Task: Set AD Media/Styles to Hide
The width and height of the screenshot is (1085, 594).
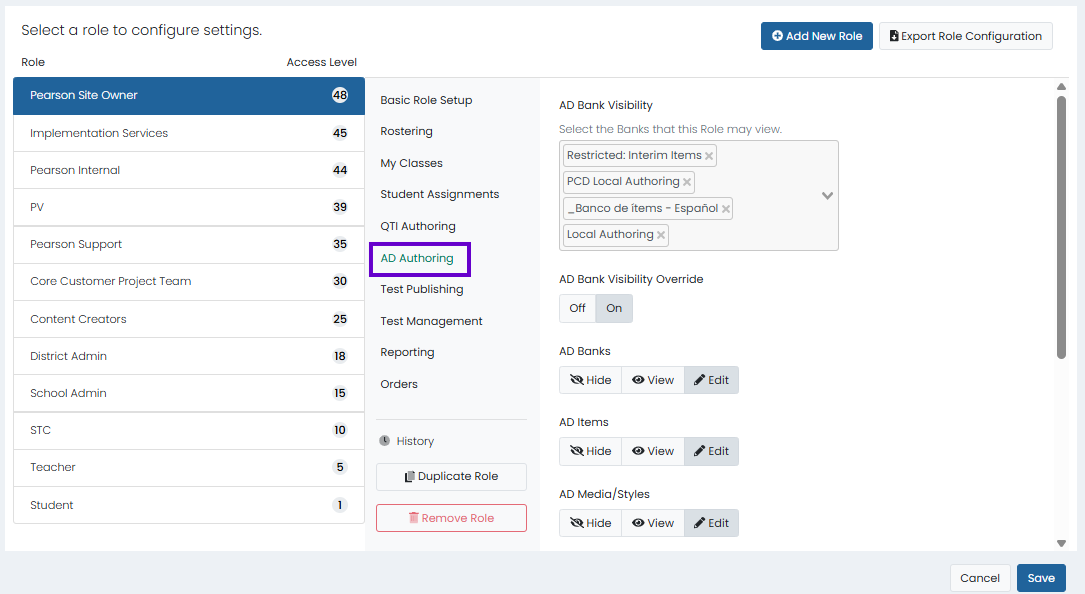Action: [x=590, y=523]
